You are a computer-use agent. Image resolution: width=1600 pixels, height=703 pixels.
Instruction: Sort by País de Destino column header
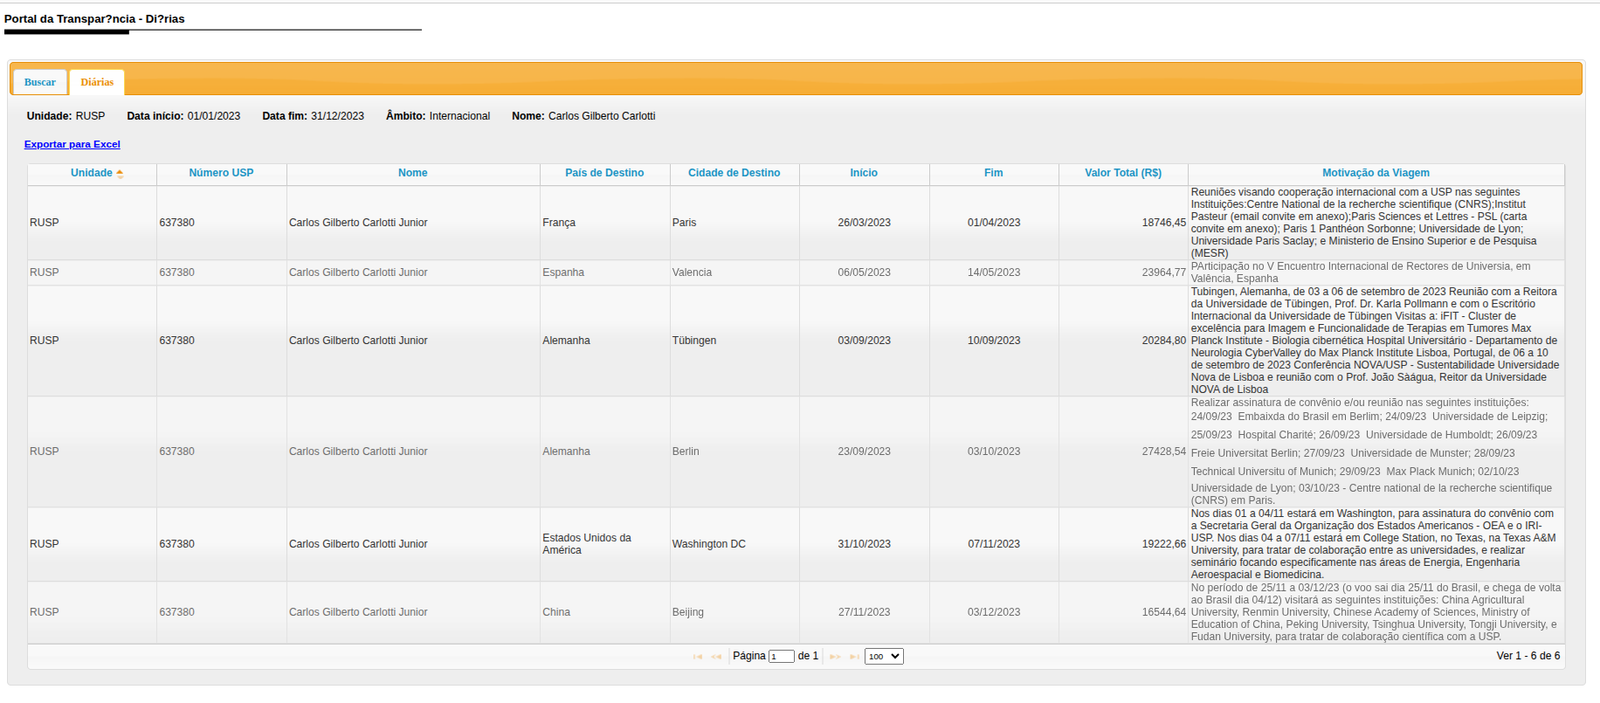[604, 173]
